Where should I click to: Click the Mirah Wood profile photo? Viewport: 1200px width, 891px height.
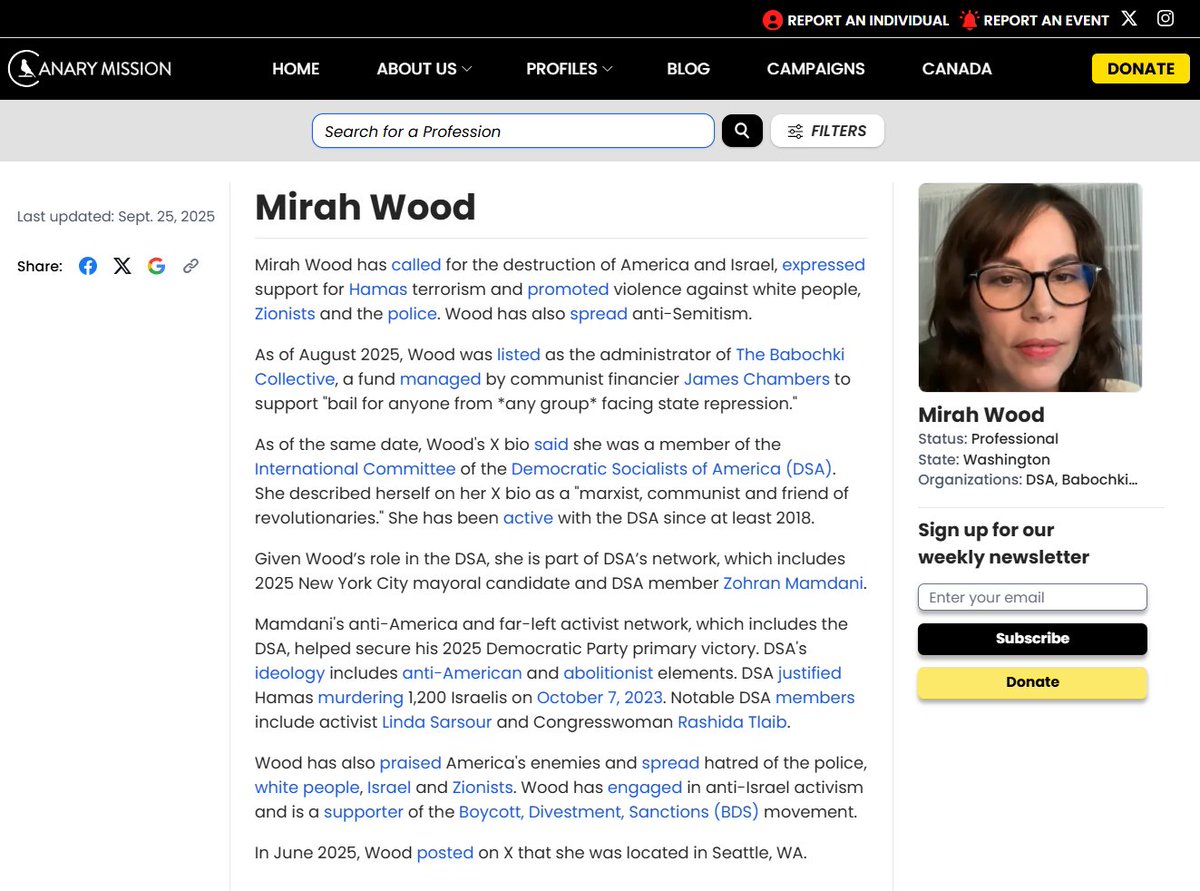1030,287
